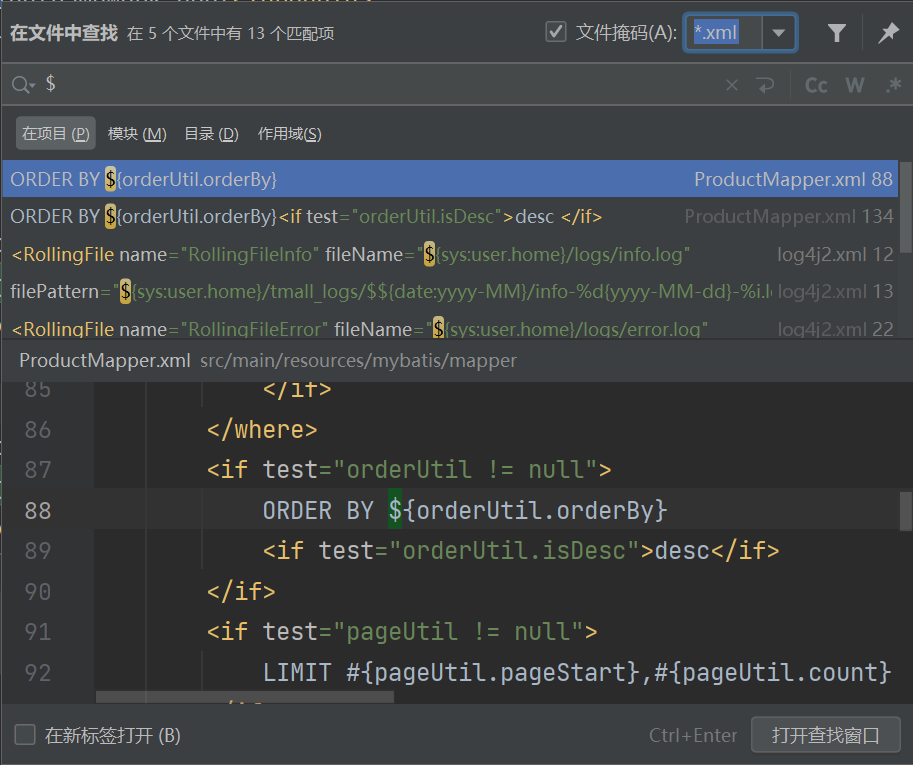Switch to the 目录 scope tab
Image resolution: width=913 pixels, height=765 pixels.
pyautogui.click(x=211, y=134)
